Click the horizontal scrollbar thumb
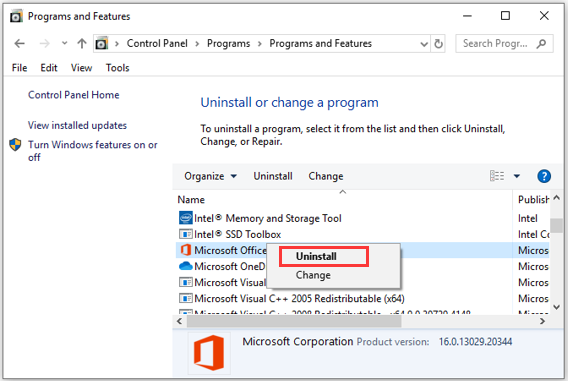 click(294, 321)
